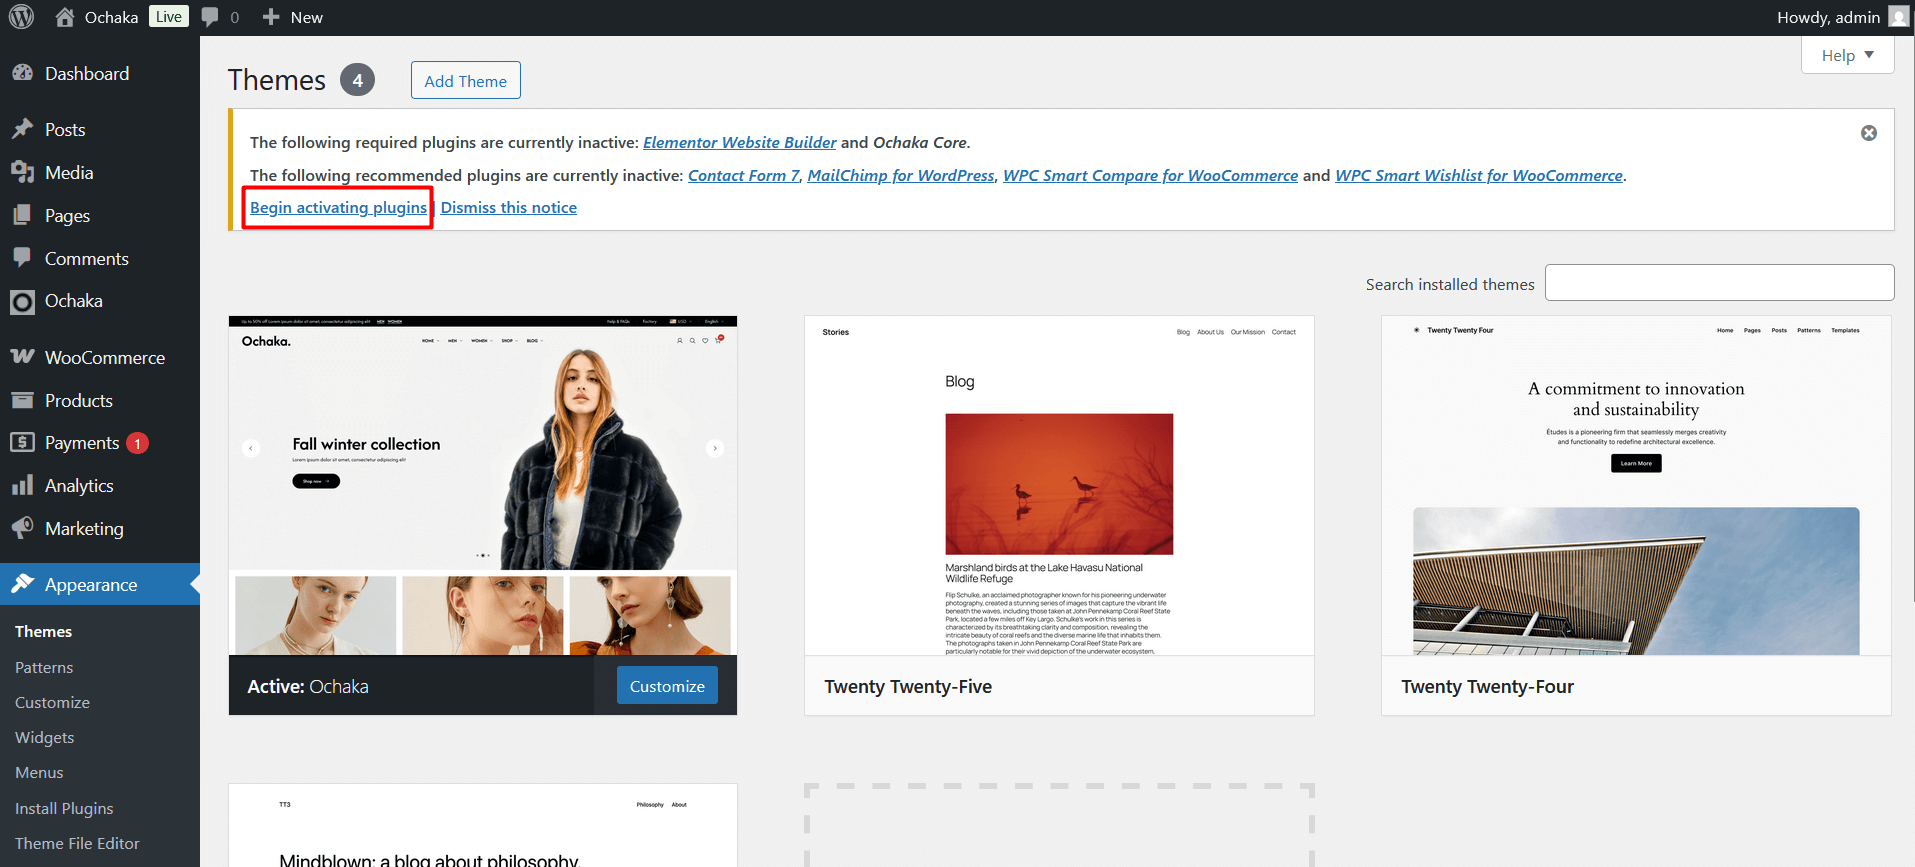Image resolution: width=1915 pixels, height=867 pixels.
Task: Click the Analytics bar chart icon
Action: (x=22, y=486)
